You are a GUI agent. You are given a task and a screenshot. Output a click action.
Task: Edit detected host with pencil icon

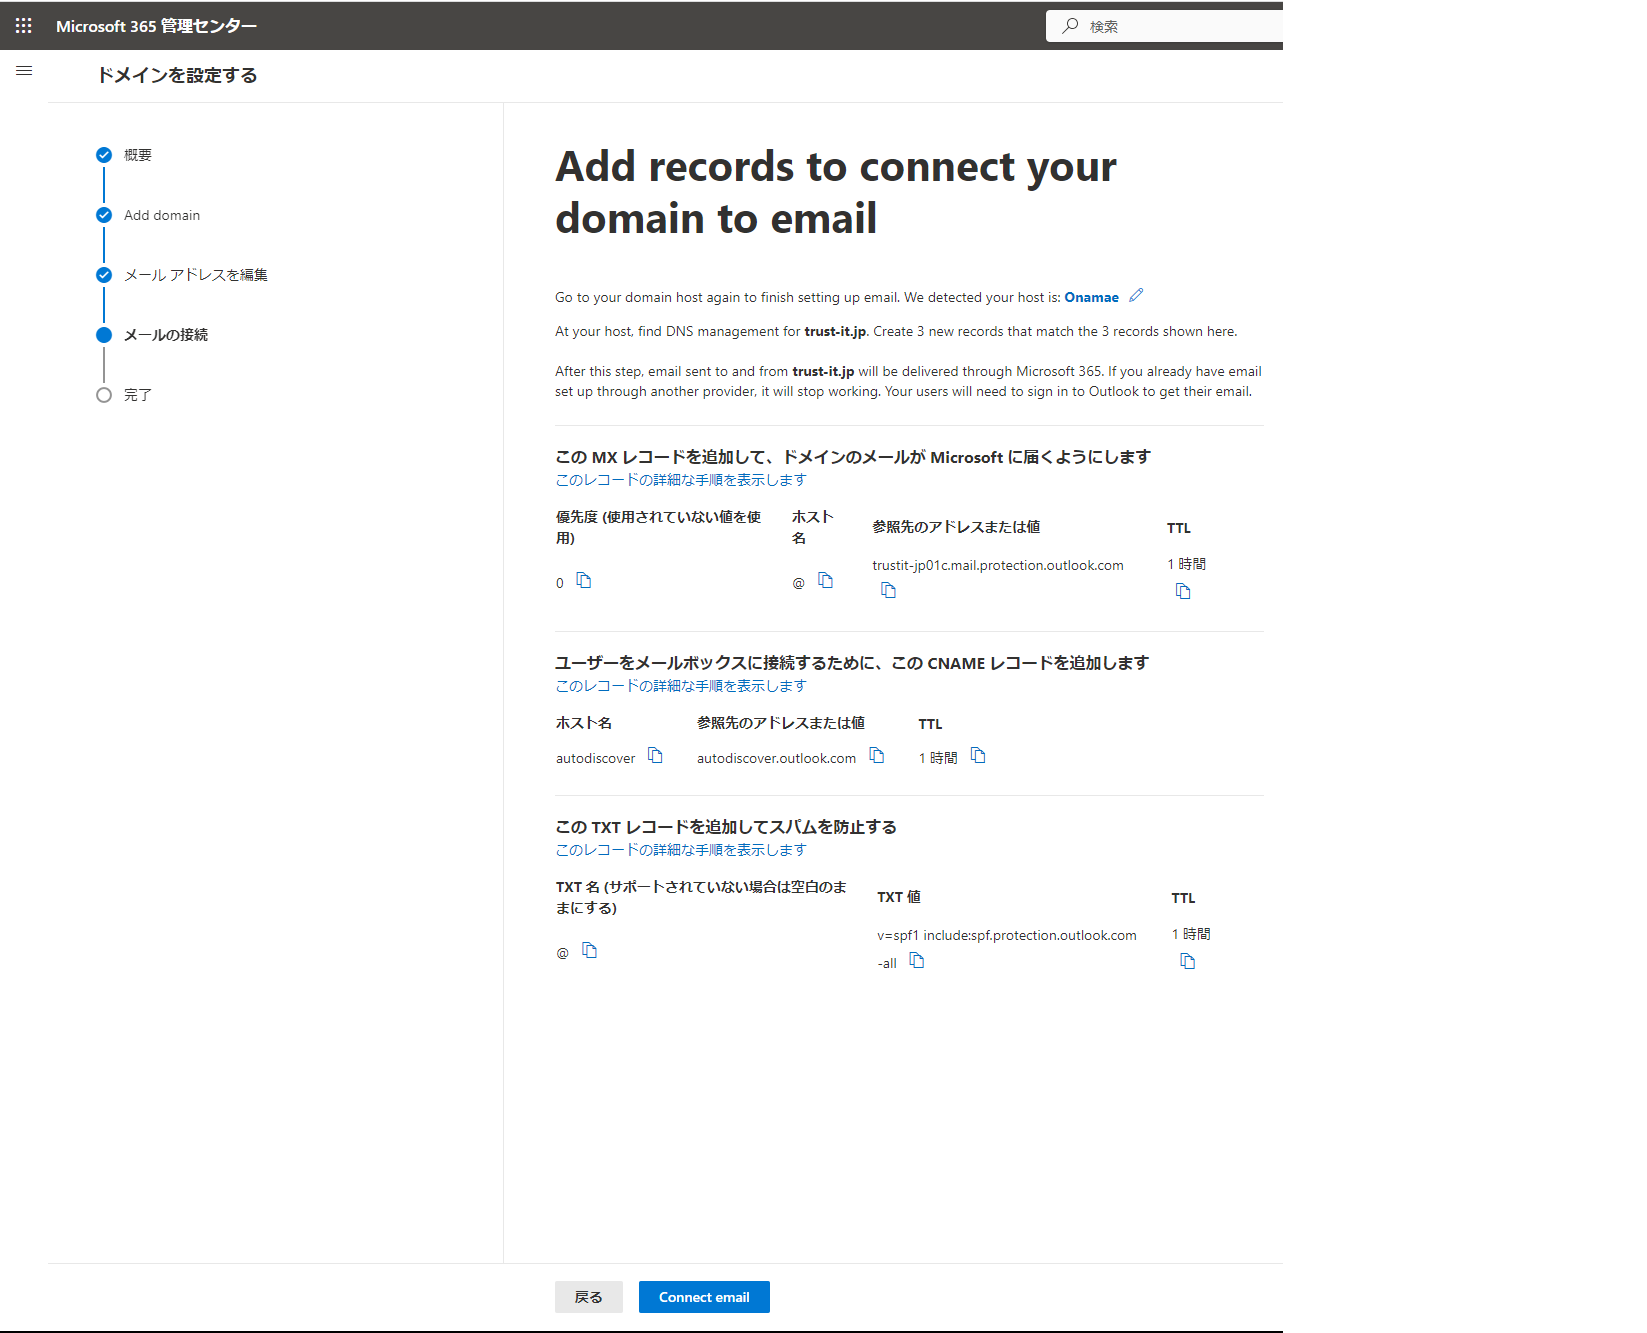(x=1136, y=296)
